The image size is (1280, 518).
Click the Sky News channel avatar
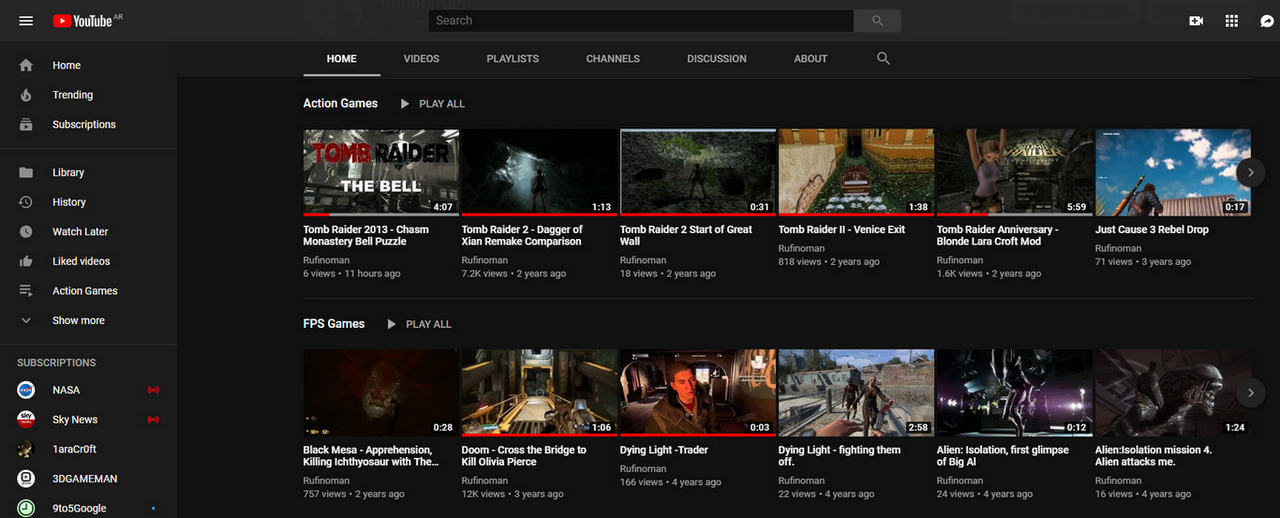(x=26, y=420)
